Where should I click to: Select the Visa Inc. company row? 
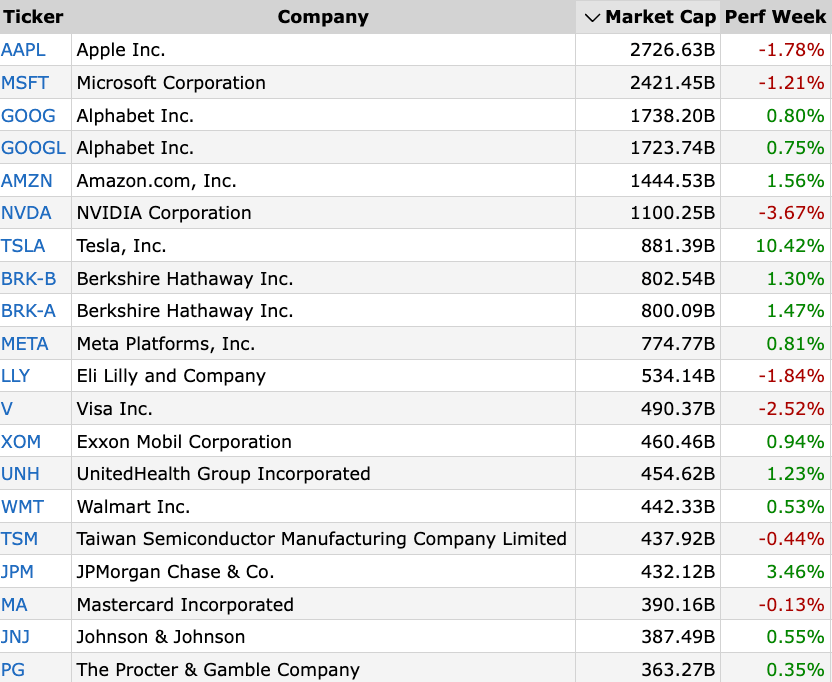[x=114, y=409]
